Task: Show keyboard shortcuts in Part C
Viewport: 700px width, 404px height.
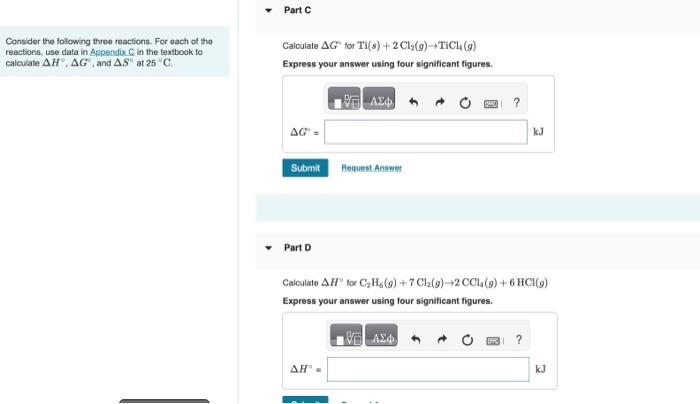Action: coord(491,104)
